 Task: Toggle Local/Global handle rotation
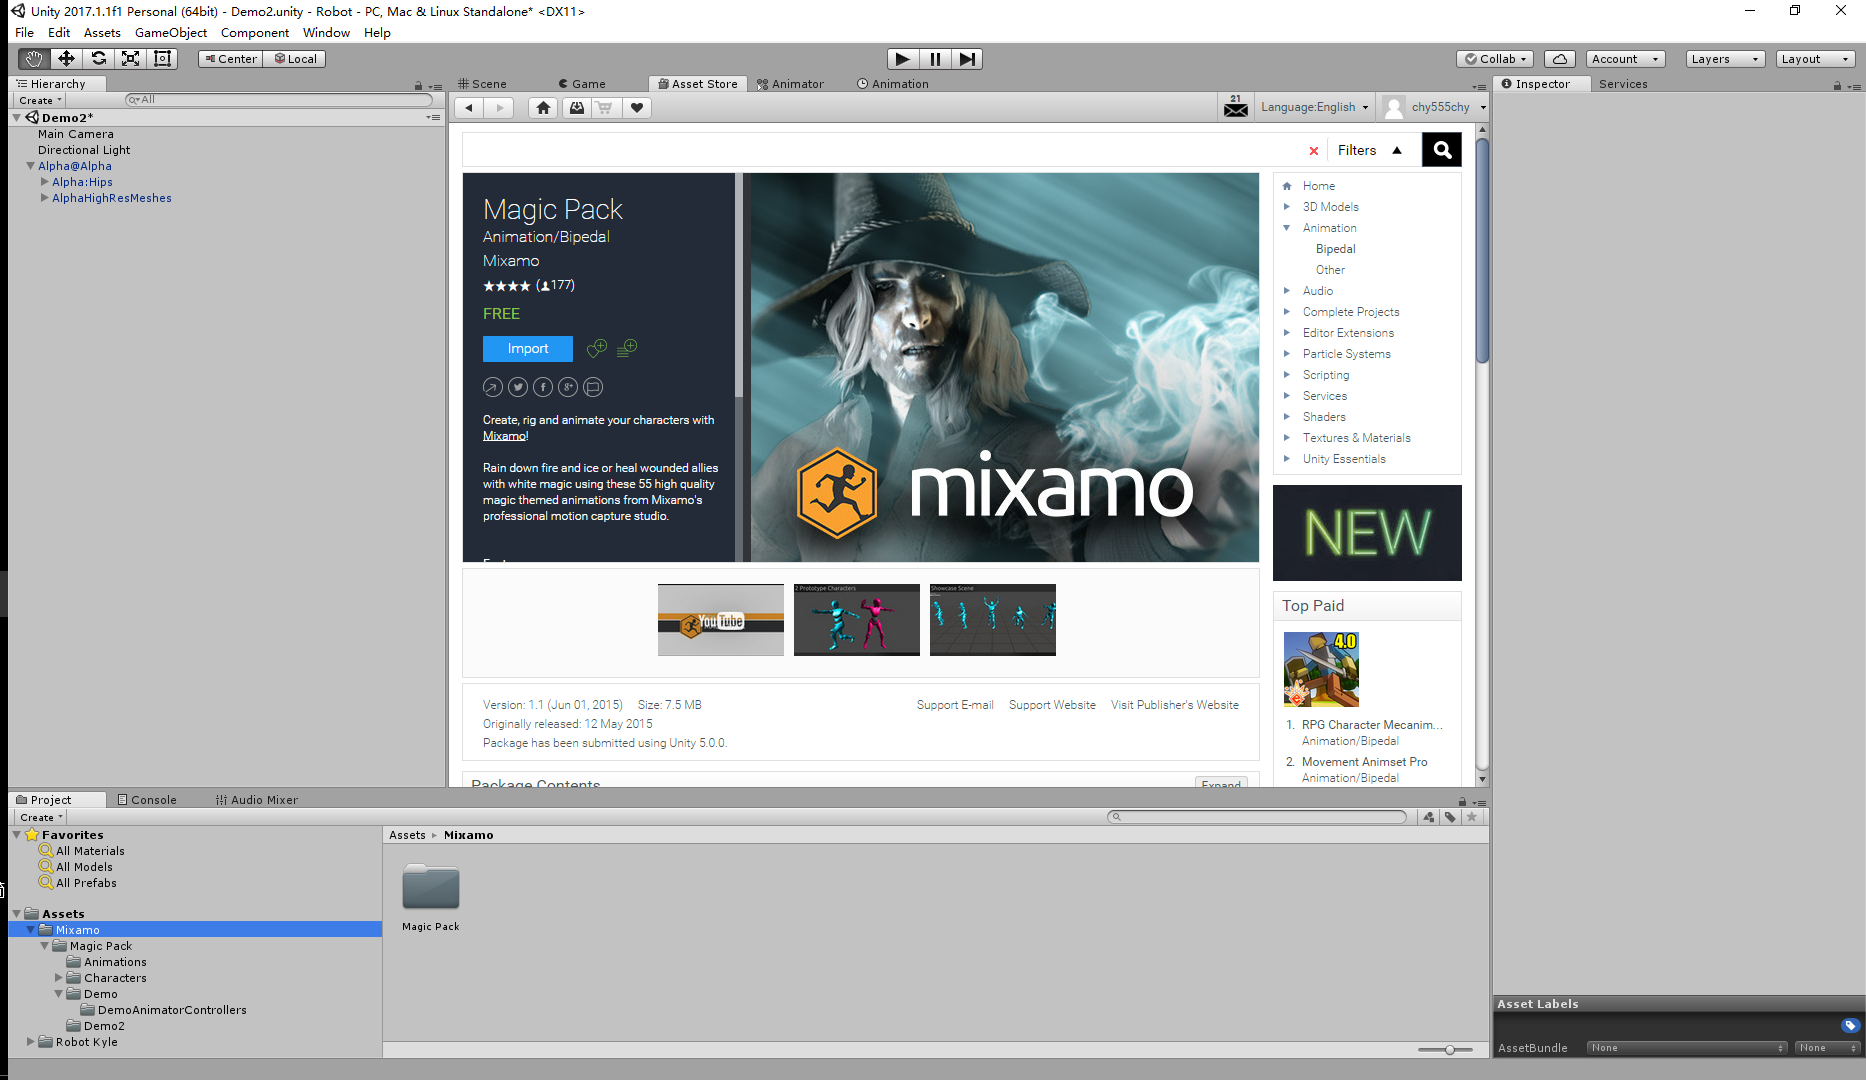295,59
